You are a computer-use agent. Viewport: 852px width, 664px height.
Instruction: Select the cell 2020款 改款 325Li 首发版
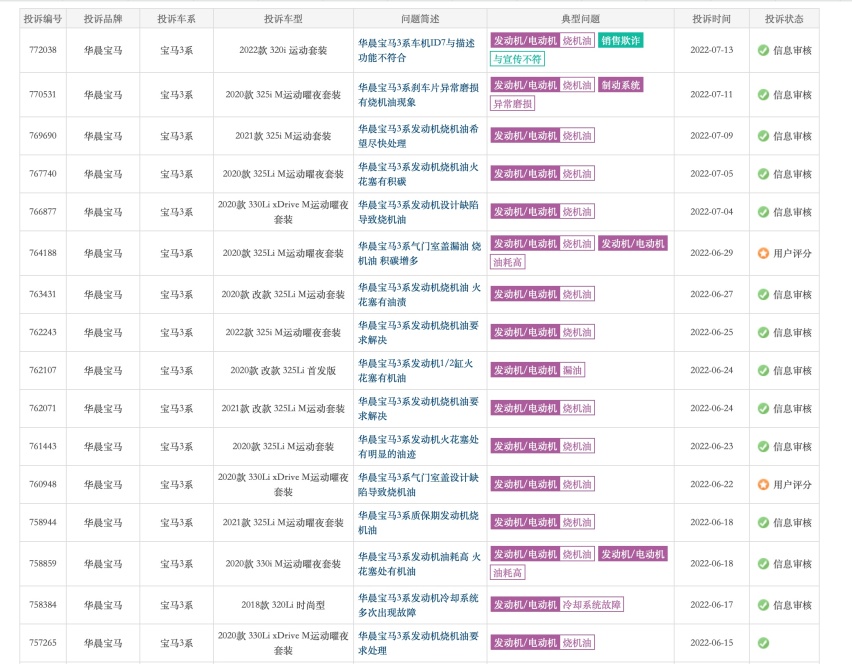[x=283, y=371]
